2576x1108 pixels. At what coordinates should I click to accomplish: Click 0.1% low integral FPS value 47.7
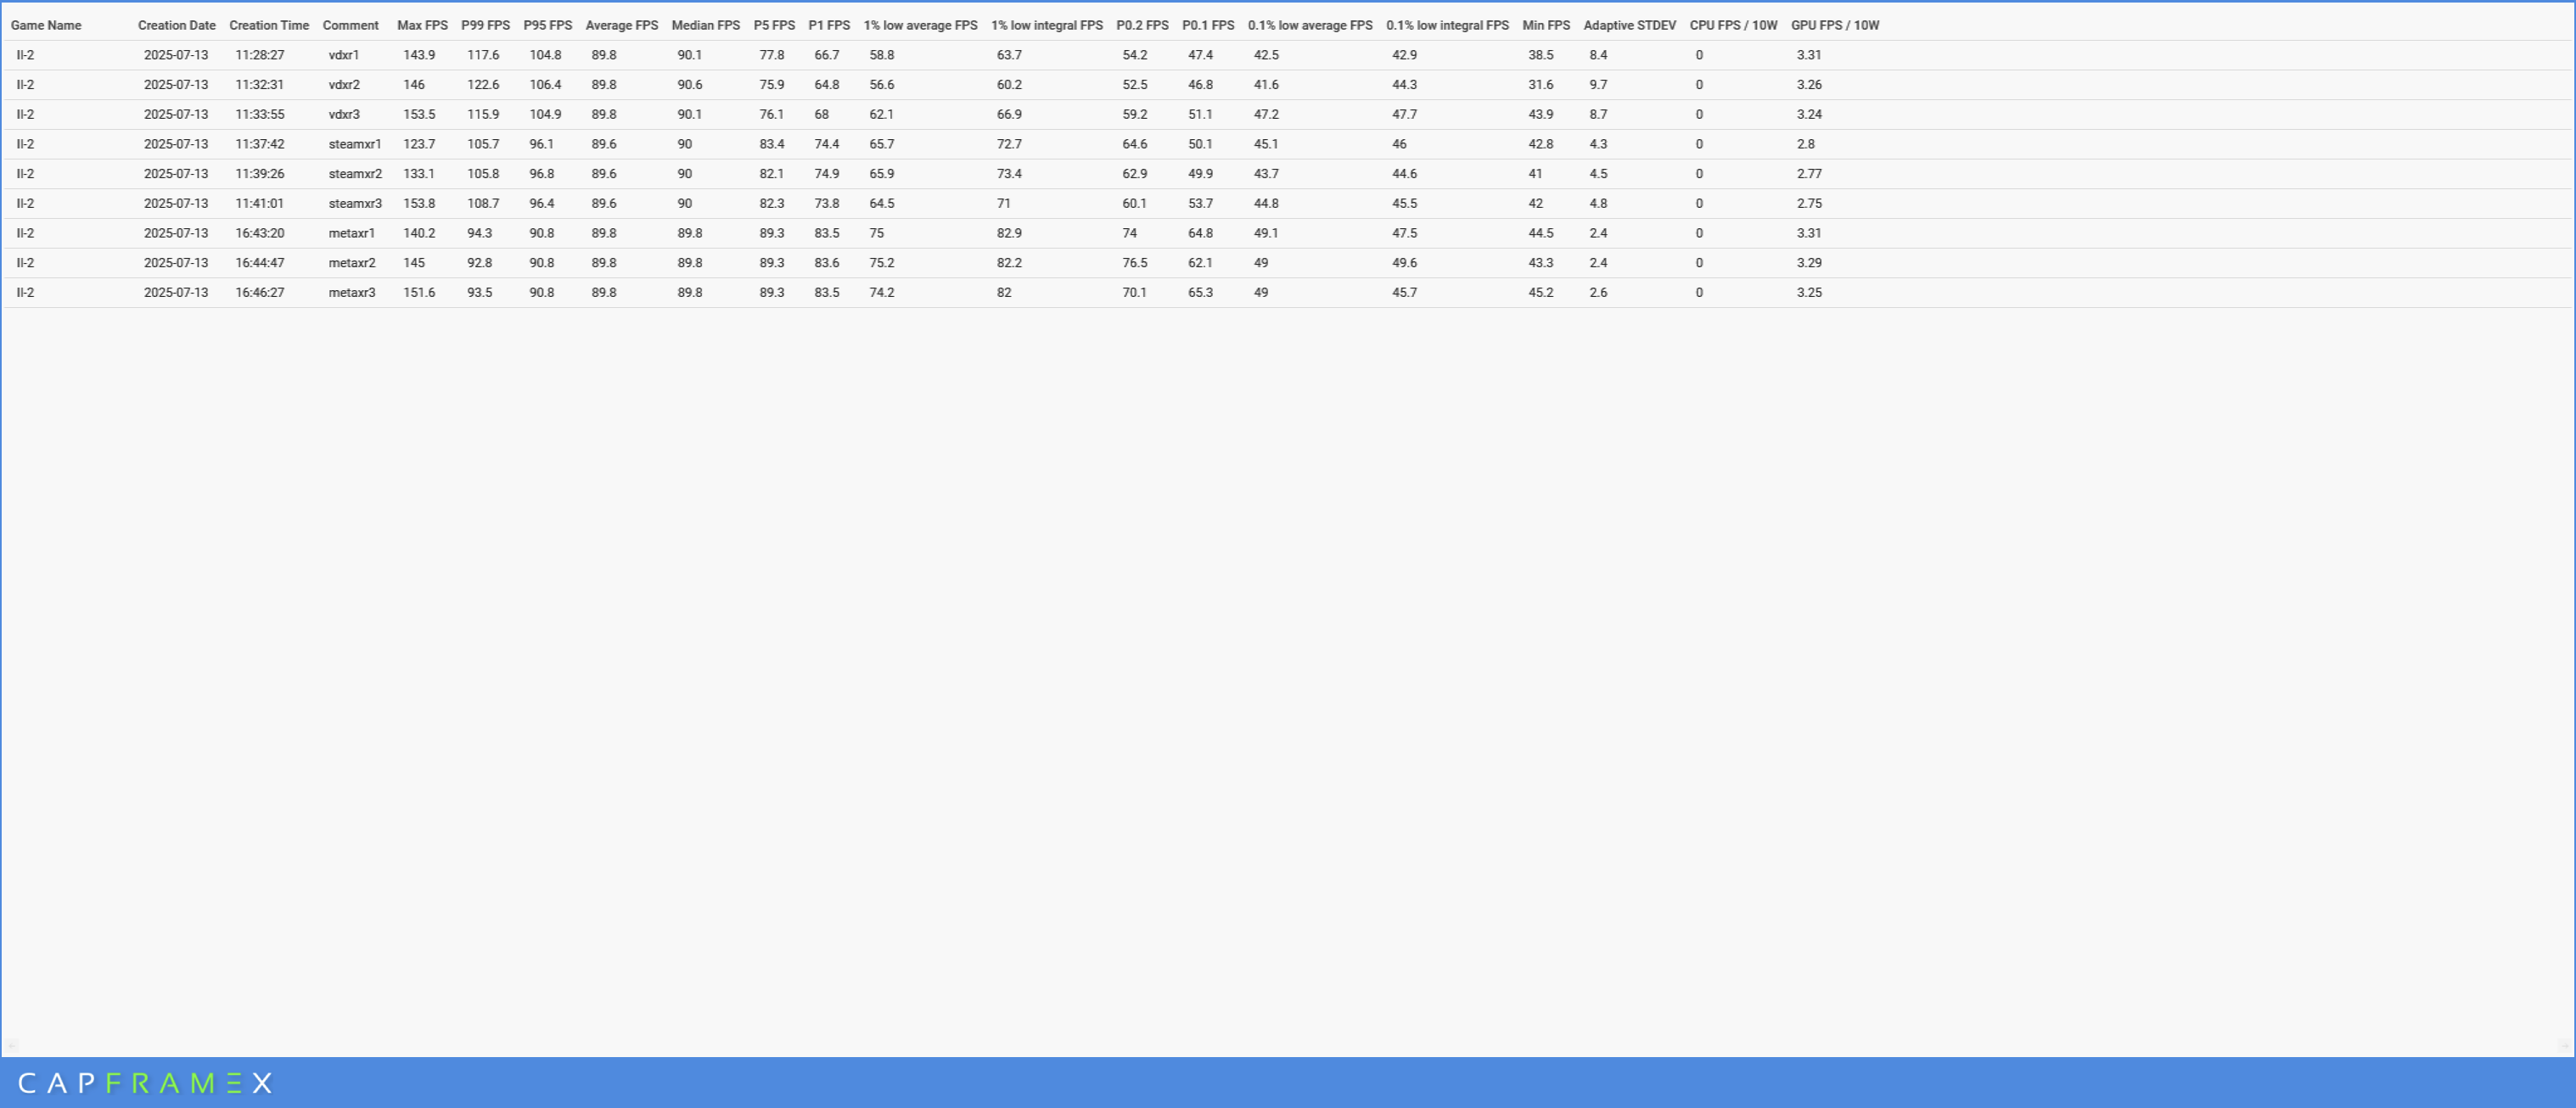pyautogui.click(x=1404, y=114)
